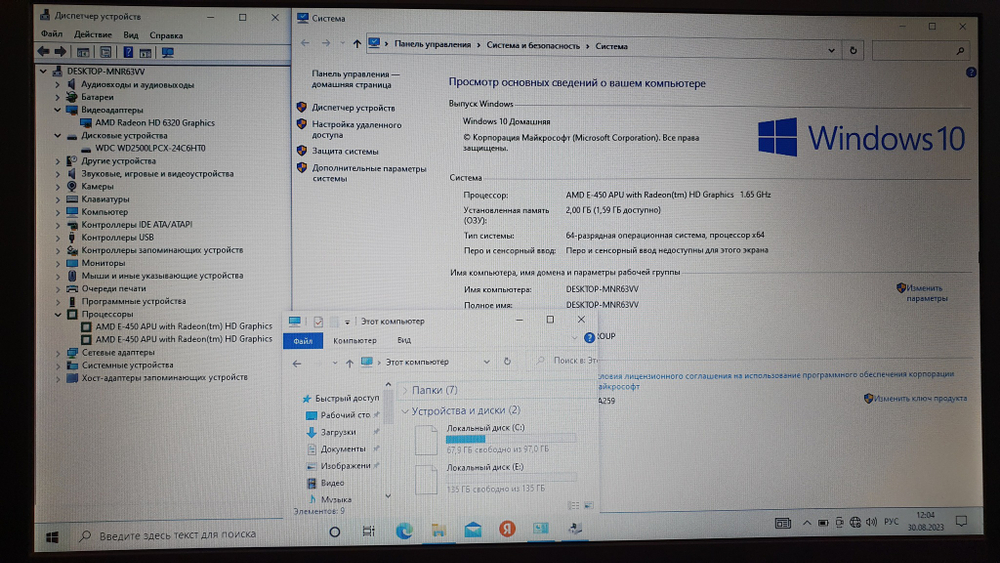Collapse the Видеоадаптеры node
This screenshot has height=563, width=1000.
point(57,110)
